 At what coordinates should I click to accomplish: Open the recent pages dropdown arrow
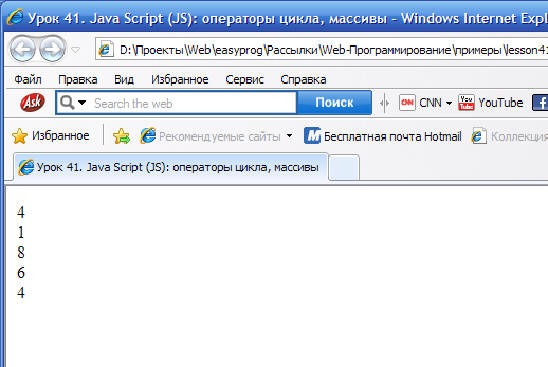coord(75,50)
